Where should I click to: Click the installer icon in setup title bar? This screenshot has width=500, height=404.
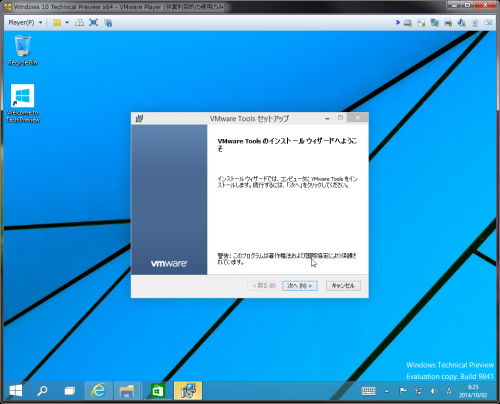[x=139, y=118]
